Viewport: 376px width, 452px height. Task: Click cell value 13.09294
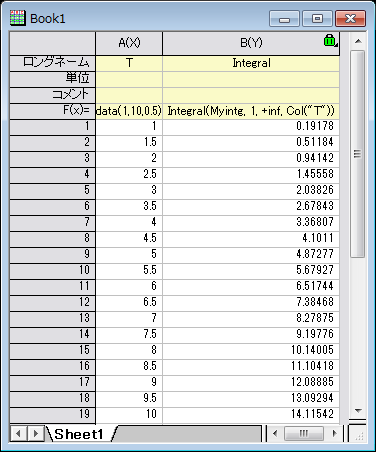(251, 399)
